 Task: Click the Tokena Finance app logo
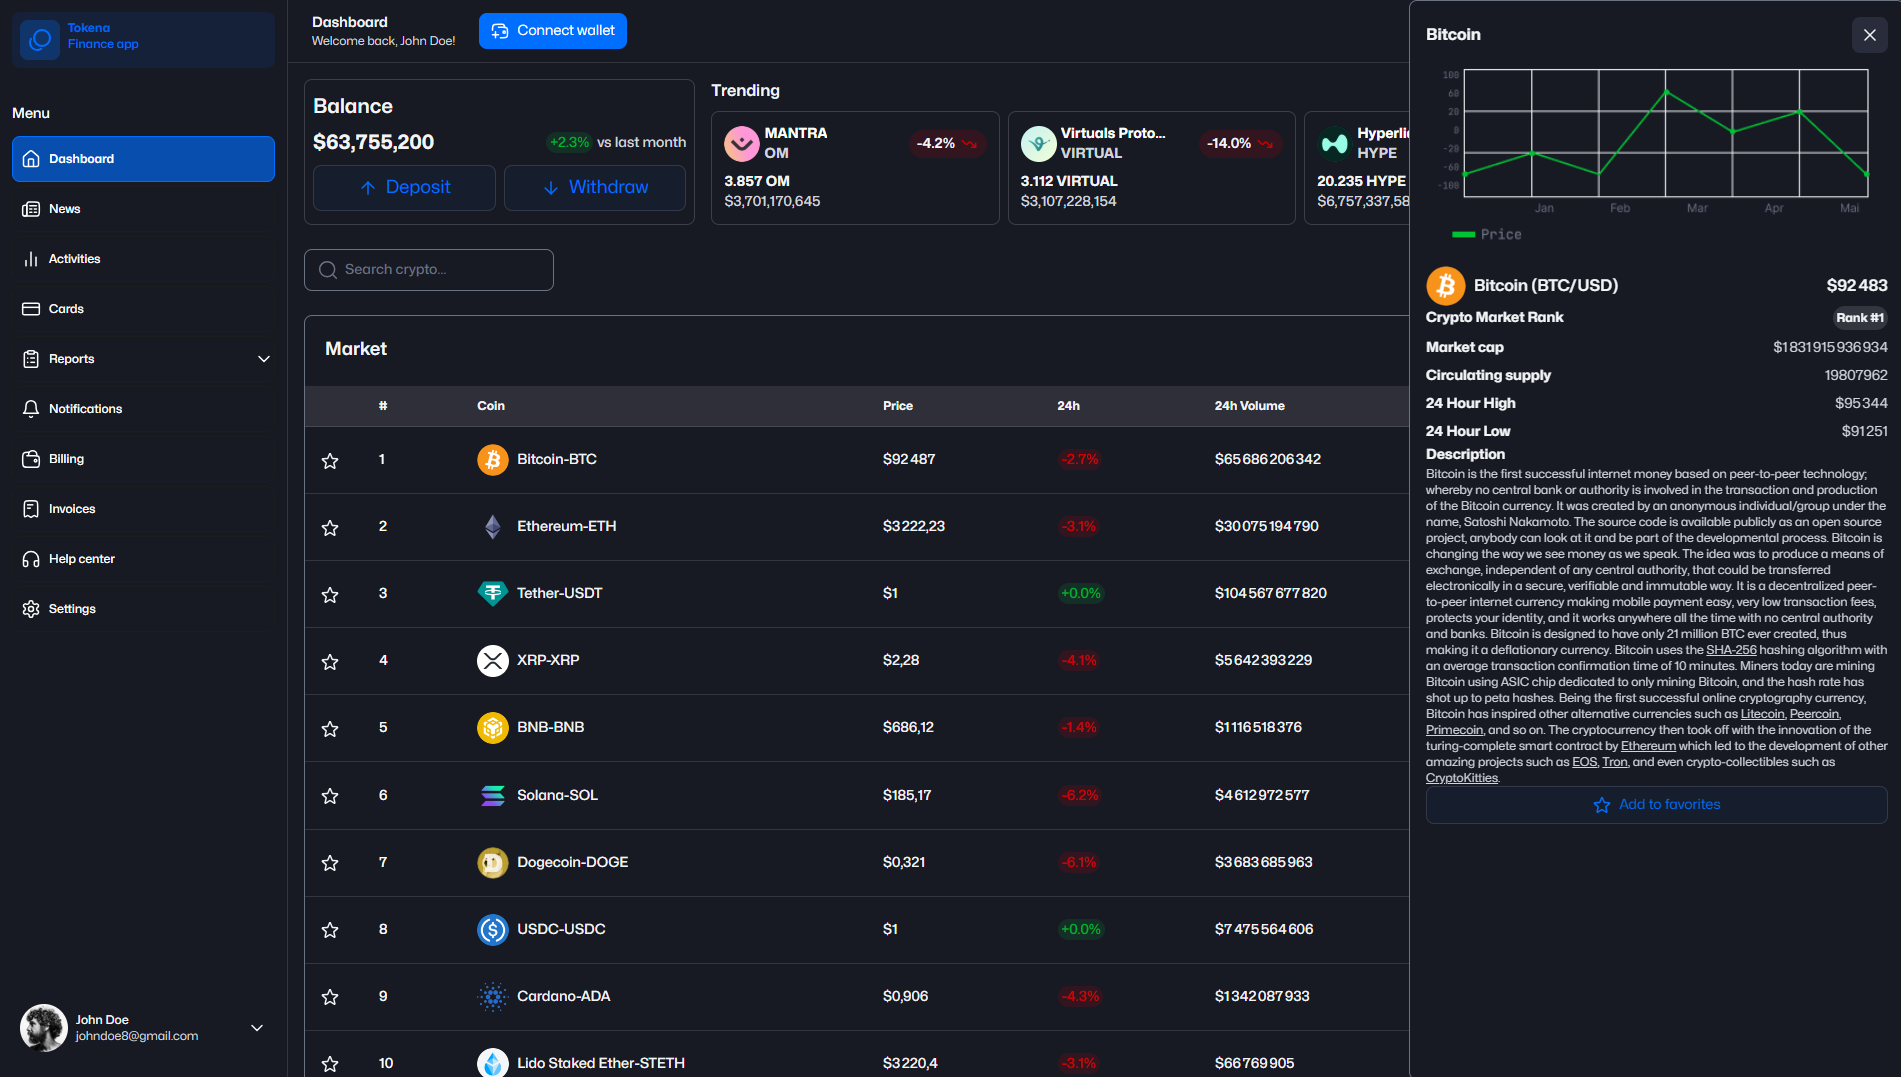click(40, 39)
